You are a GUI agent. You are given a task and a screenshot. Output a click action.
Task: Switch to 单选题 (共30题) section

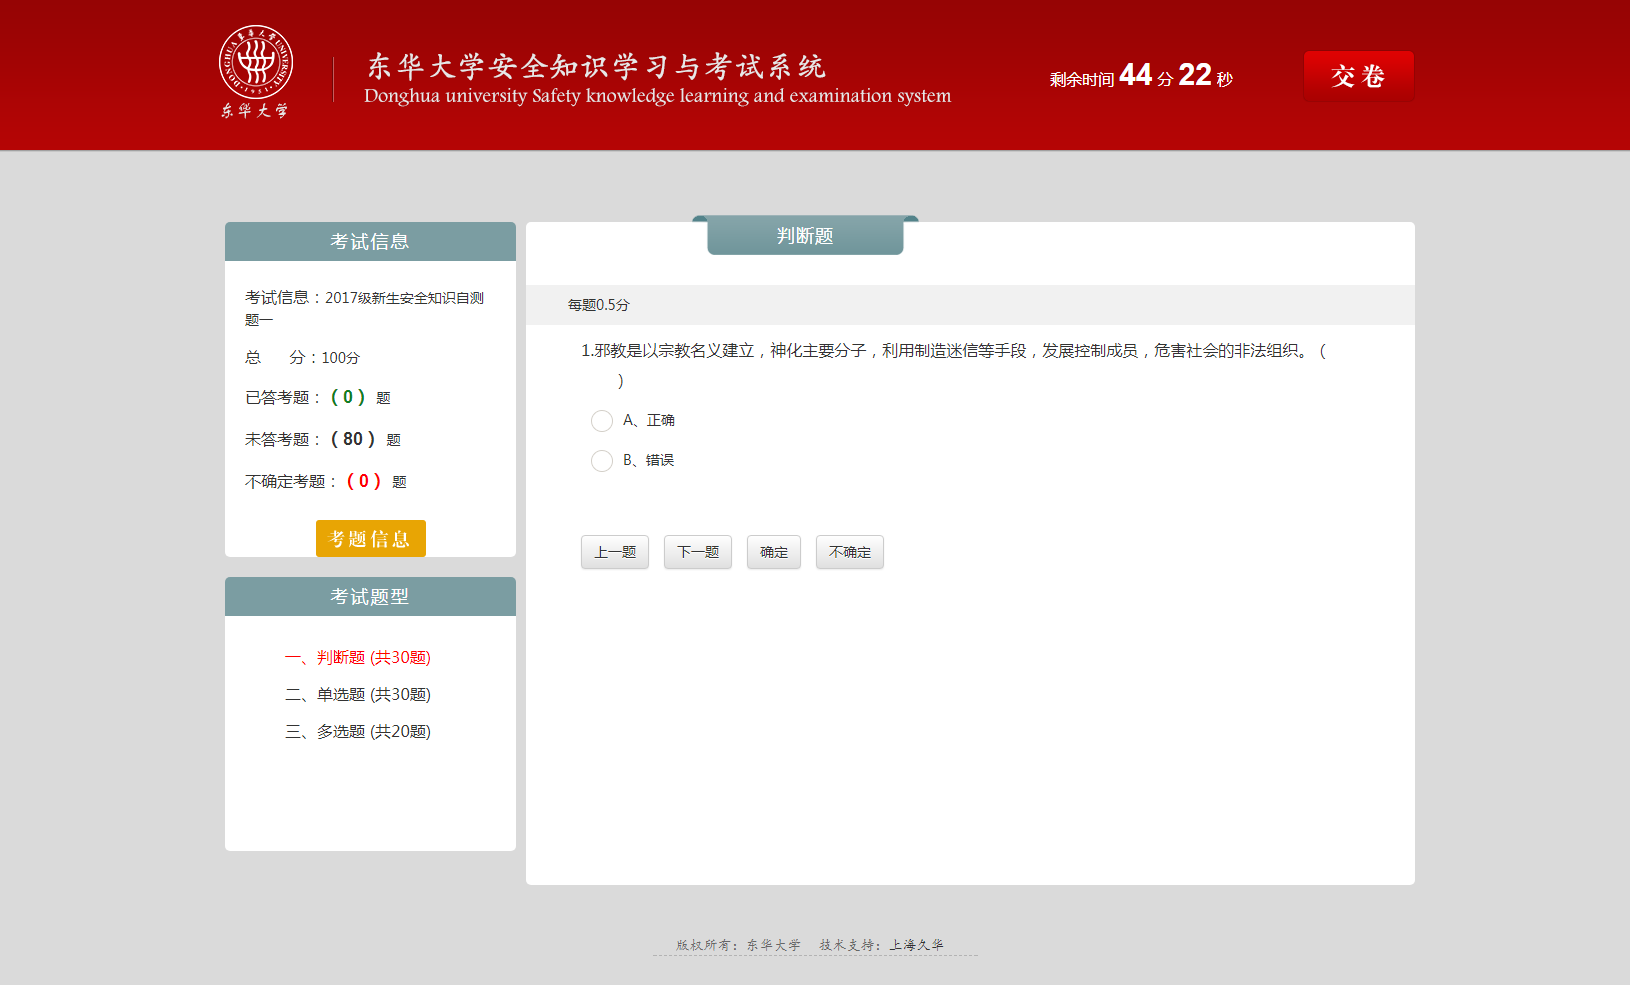358,694
